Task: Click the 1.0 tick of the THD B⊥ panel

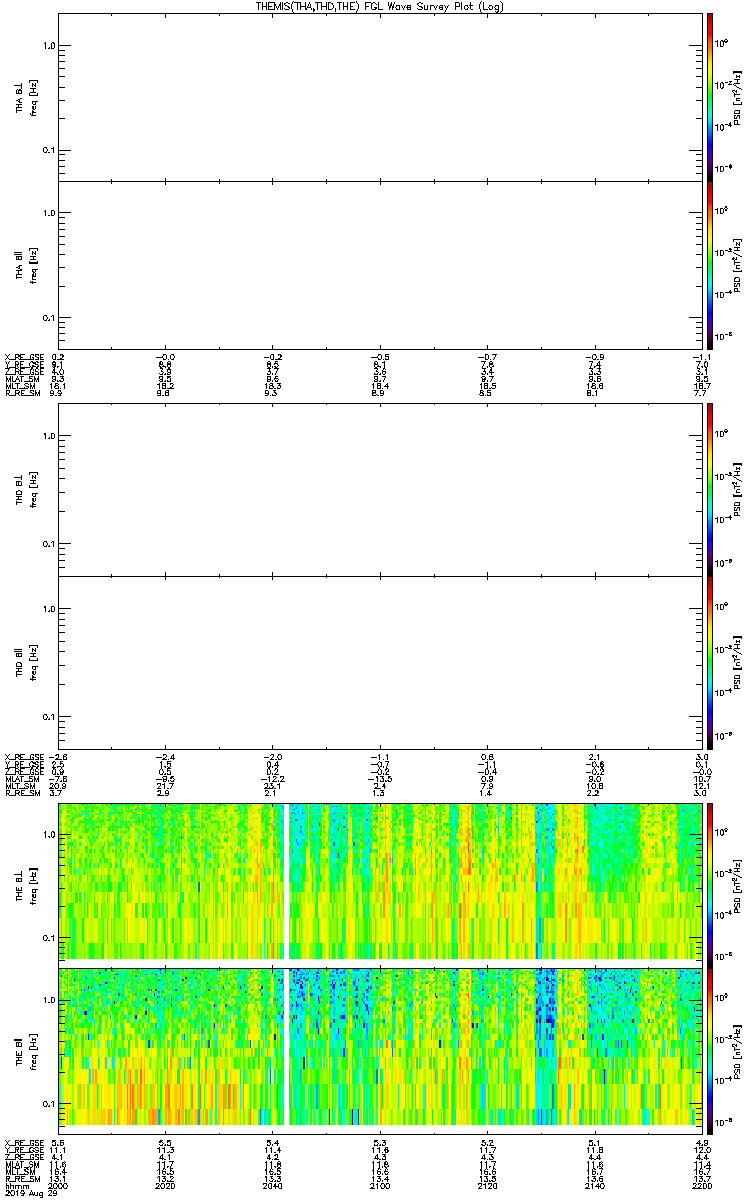Action: pyautogui.click(x=49, y=436)
